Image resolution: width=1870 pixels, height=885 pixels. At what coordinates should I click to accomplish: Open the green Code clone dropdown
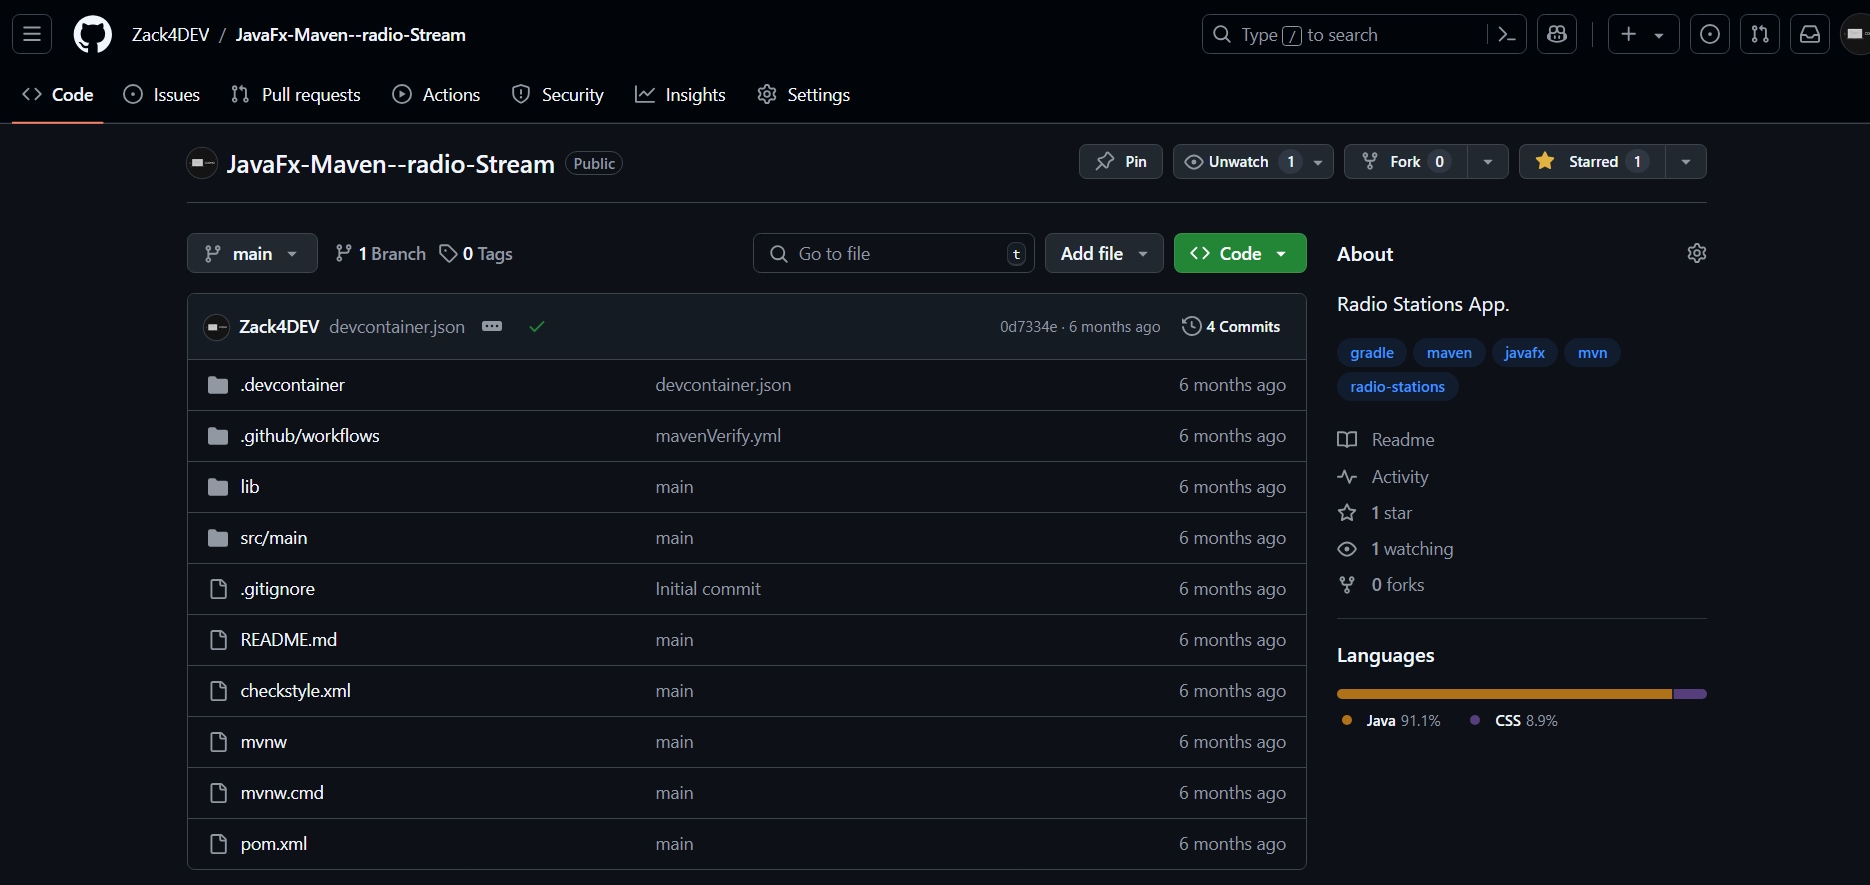point(1240,253)
